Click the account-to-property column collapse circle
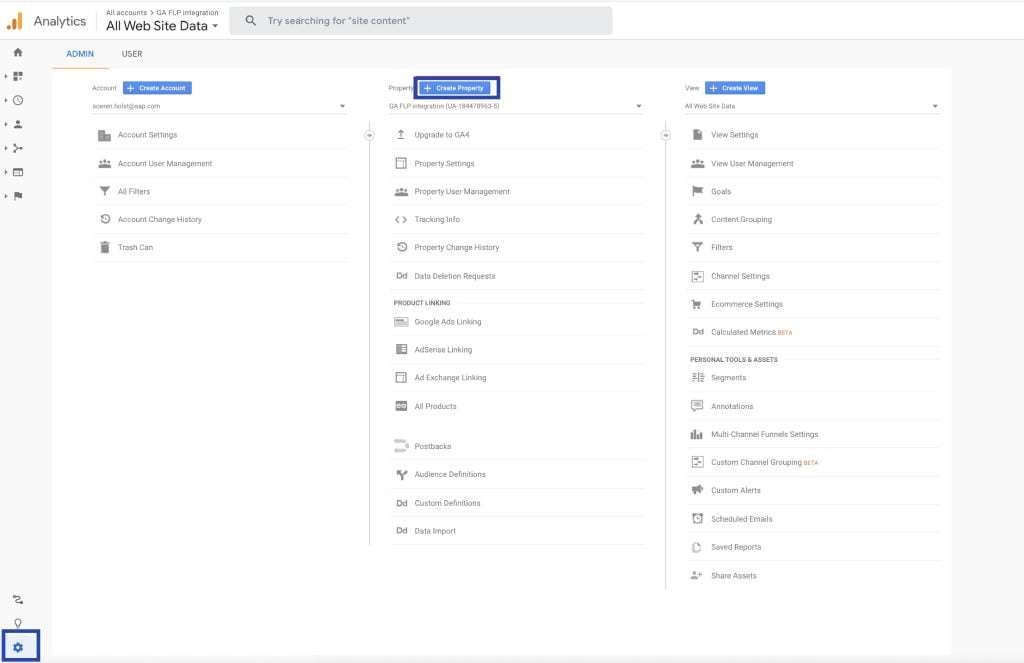The width and height of the screenshot is (1024, 663). [x=370, y=135]
